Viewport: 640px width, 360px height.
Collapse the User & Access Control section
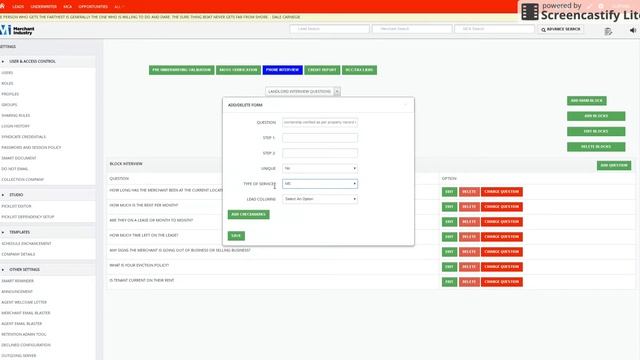click(32, 61)
